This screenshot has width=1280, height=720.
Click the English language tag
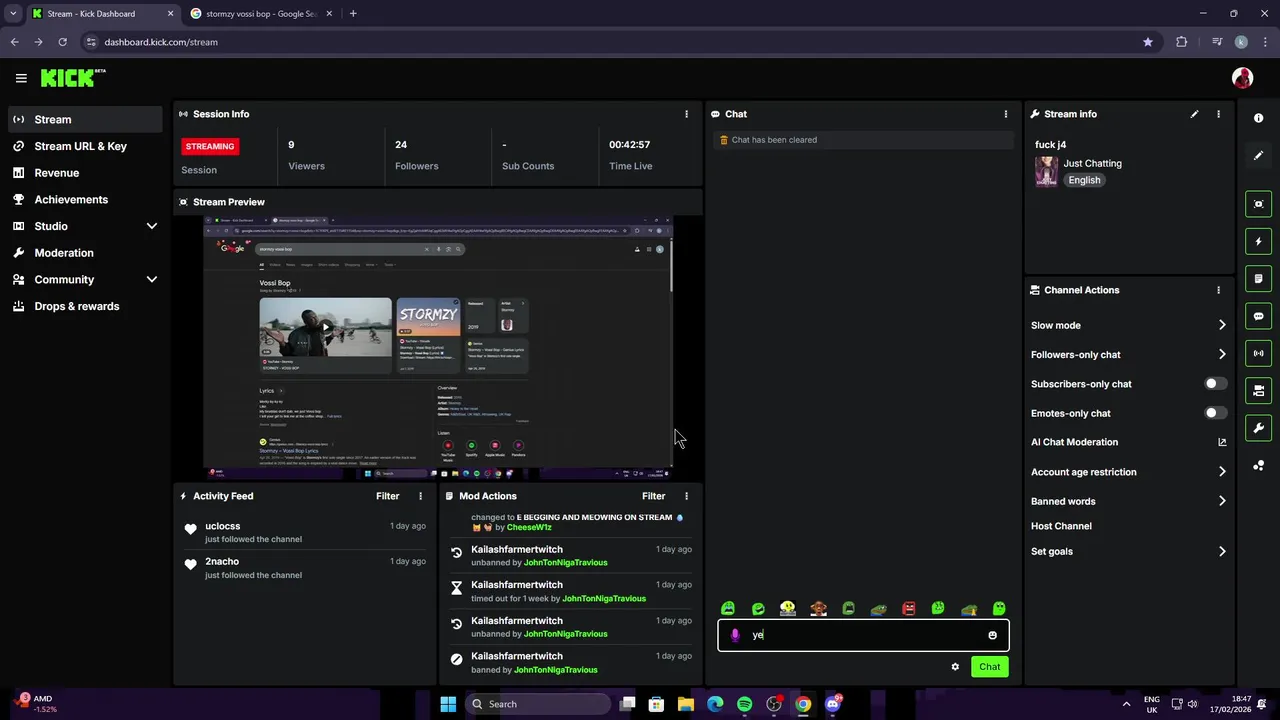[x=1084, y=180]
